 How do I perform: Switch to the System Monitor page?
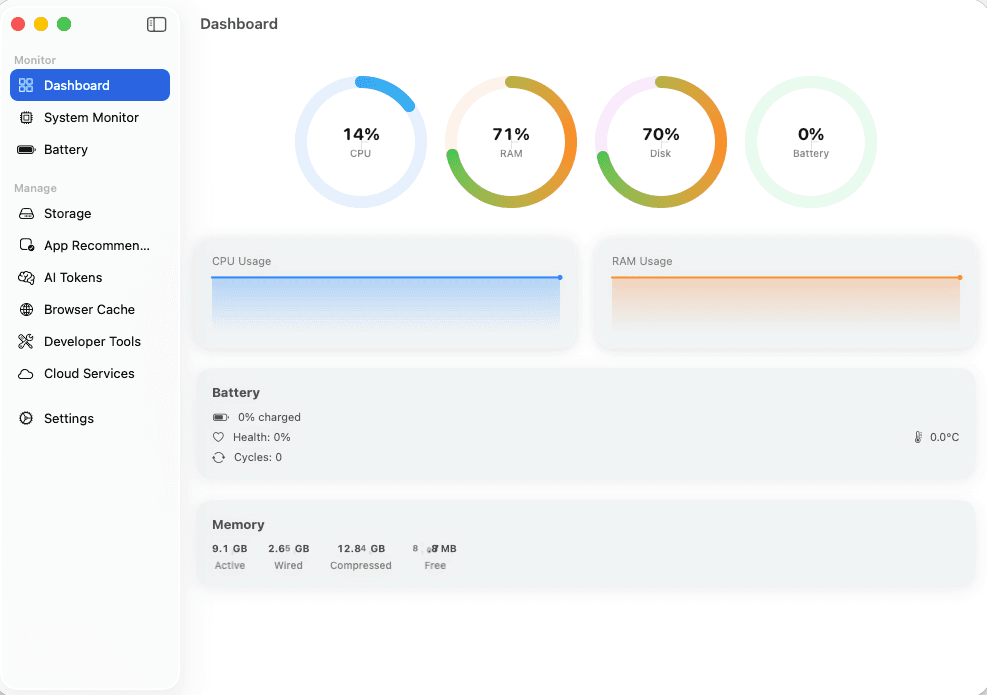coord(88,117)
